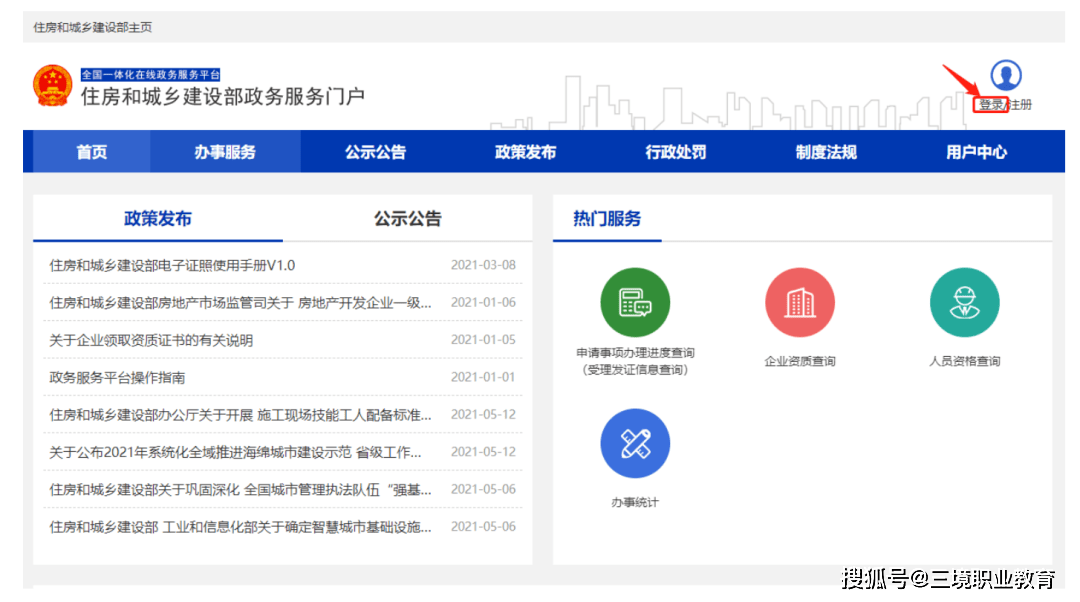
Task: Click the user avatar icon near 登录
Action: point(1004,75)
